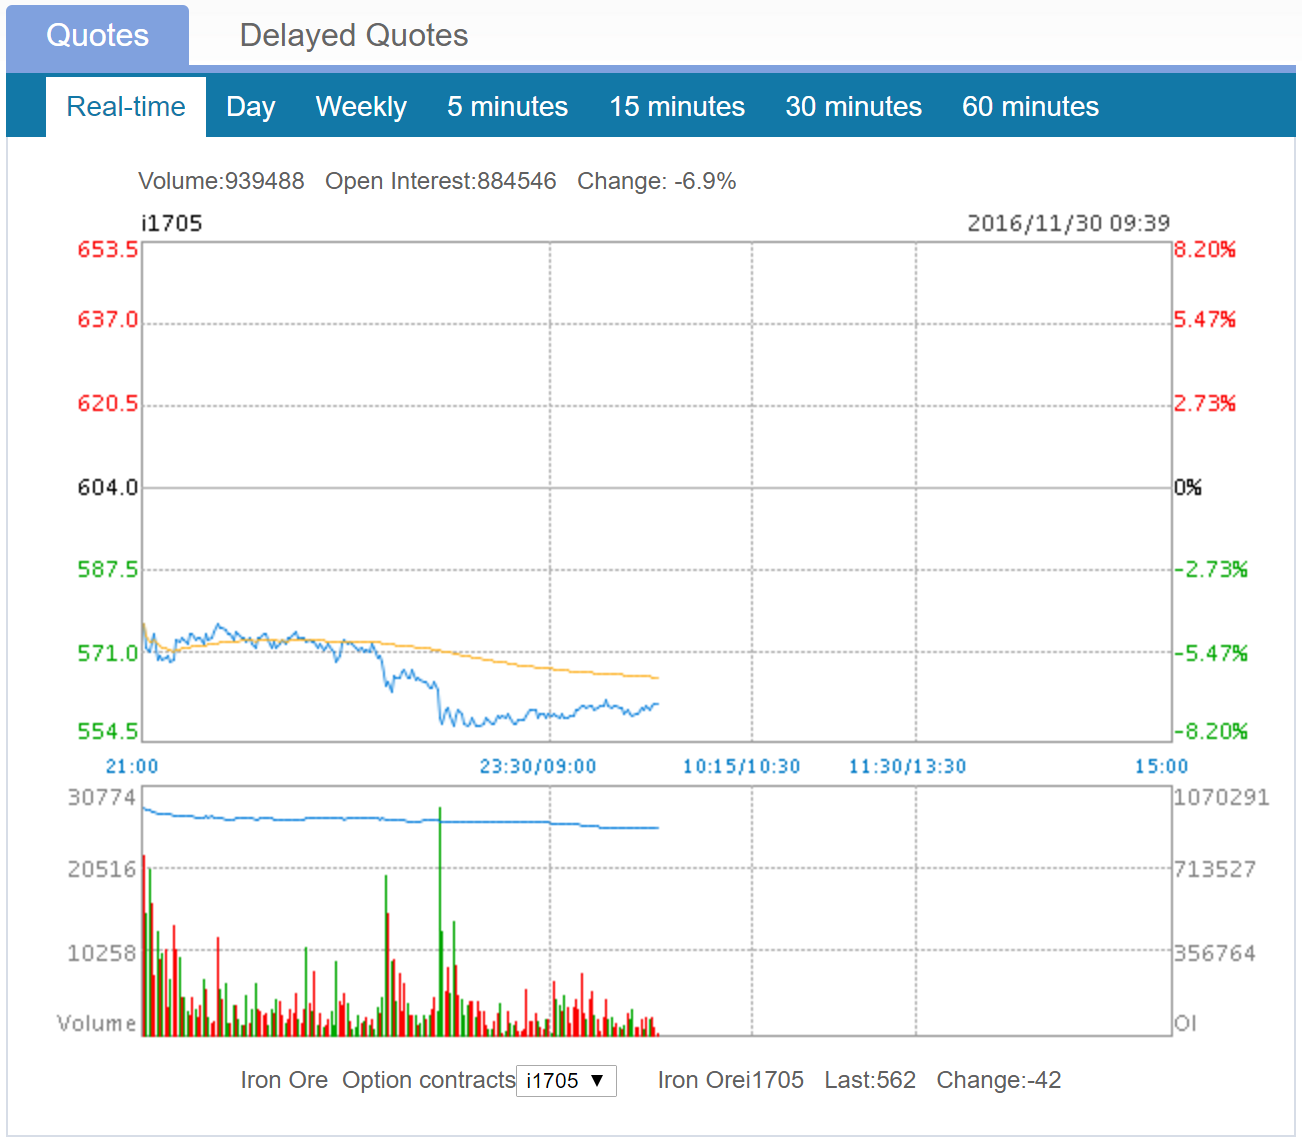1302x1145 pixels.
Task: Show the Day chart
Action: [250, 107]
